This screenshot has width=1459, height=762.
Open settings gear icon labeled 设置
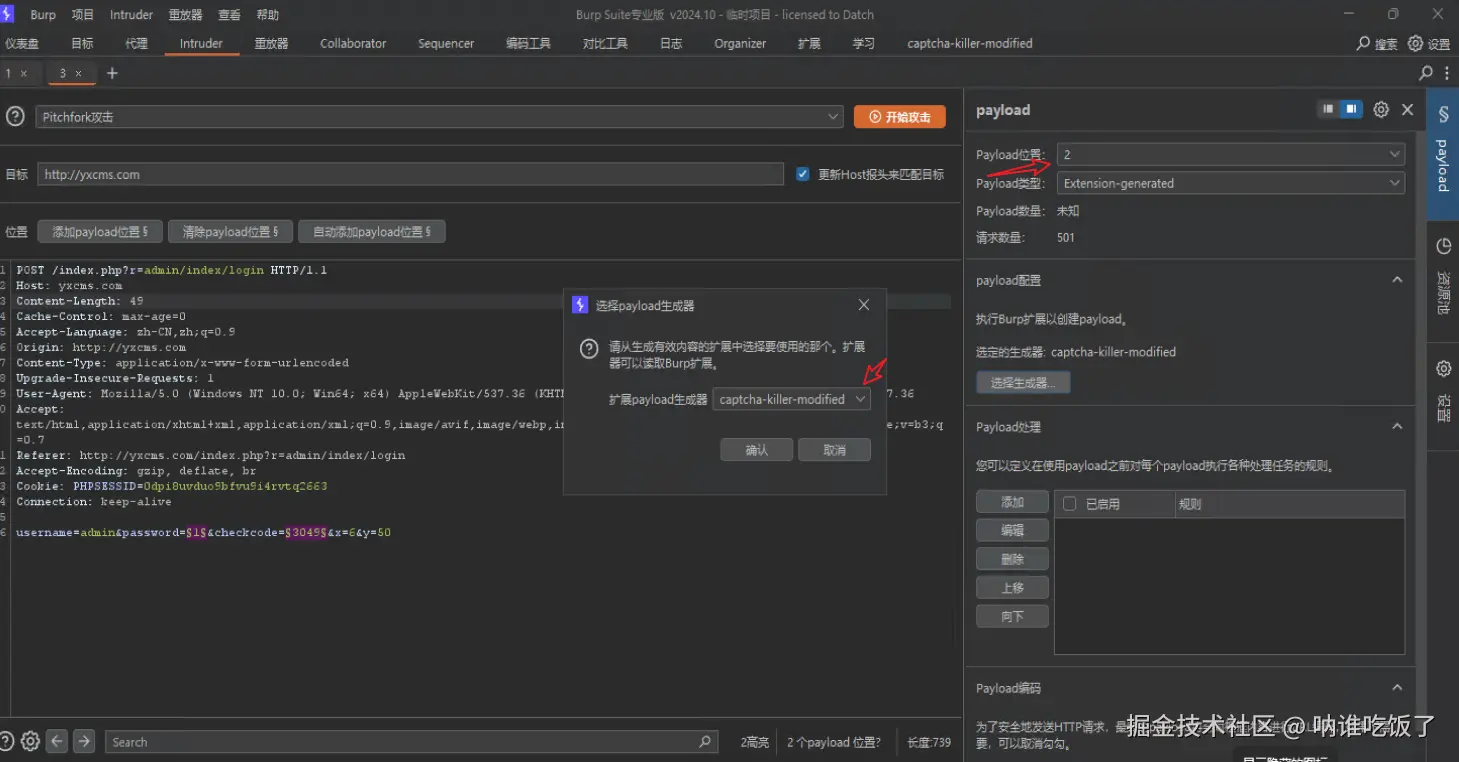[x=1415, y=44]
